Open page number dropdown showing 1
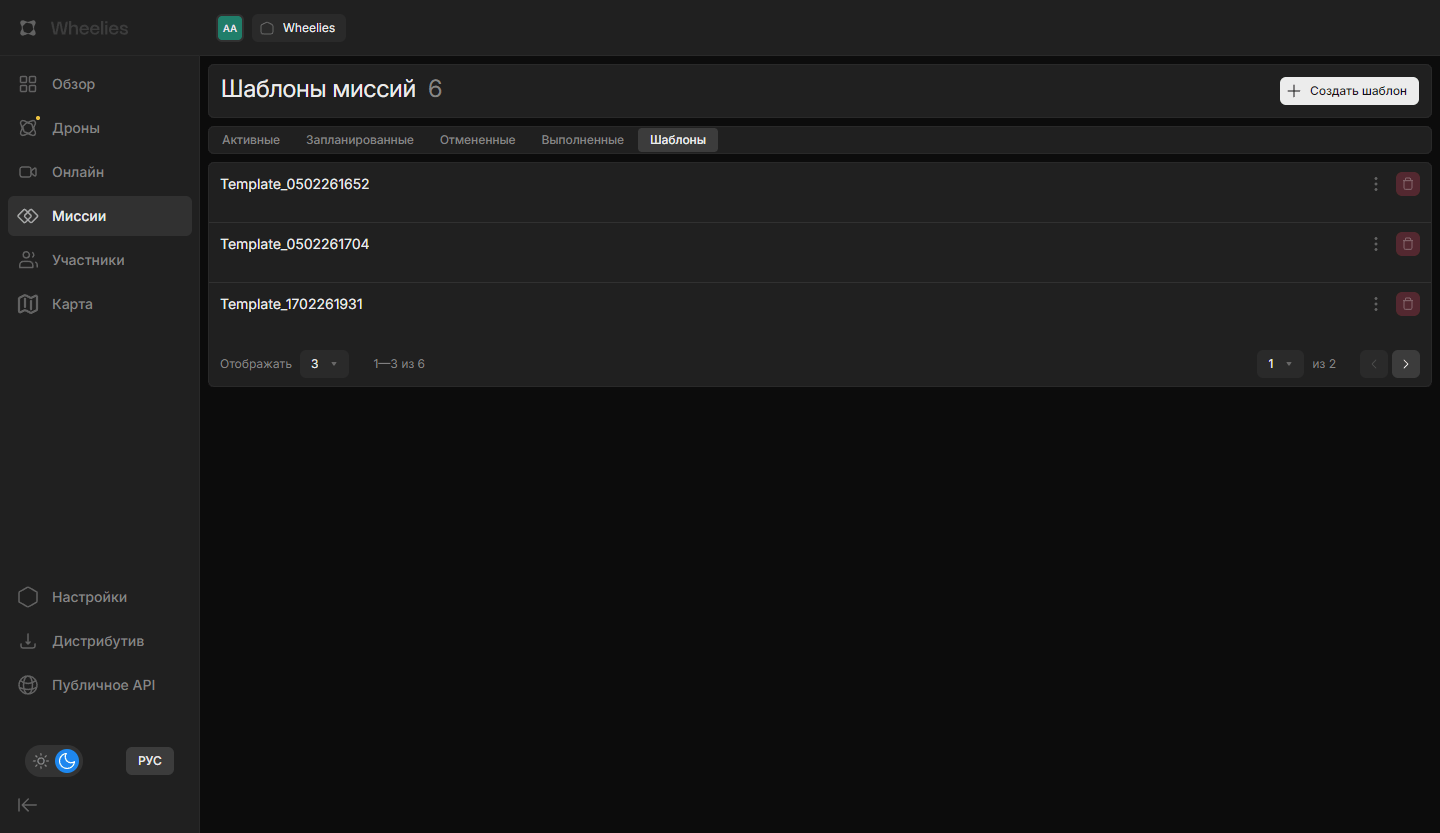The image size is (1440, 833). click(1280, 364)
